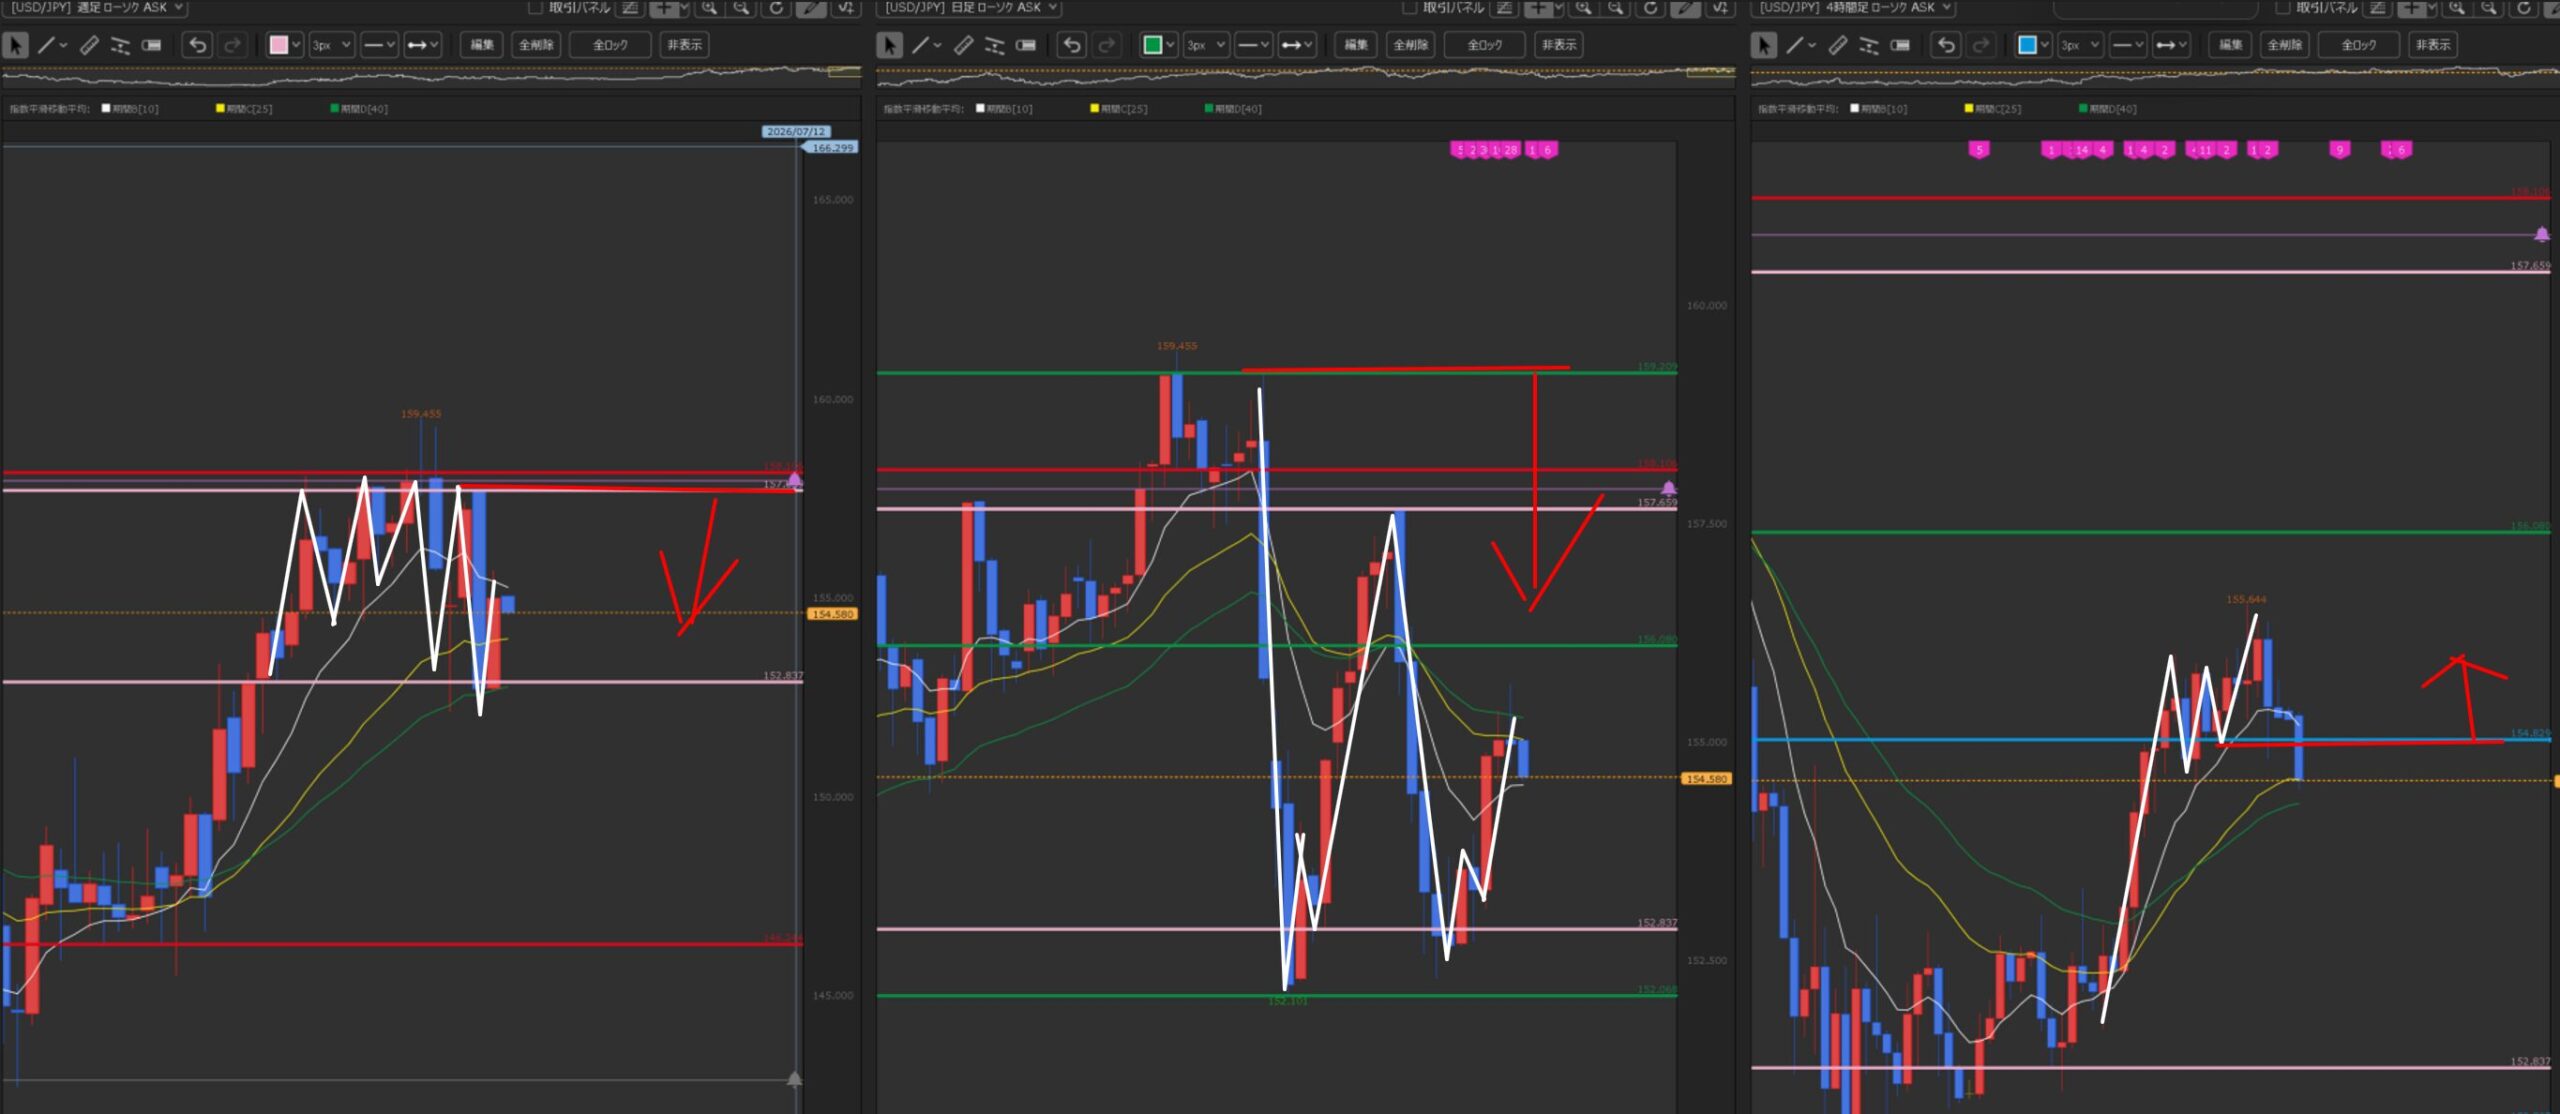This screenshot has width=2560, height=1114.
Task: Click 非表示 button in 4-hour chart toolbar
Action: click(x=2432, y=45)
